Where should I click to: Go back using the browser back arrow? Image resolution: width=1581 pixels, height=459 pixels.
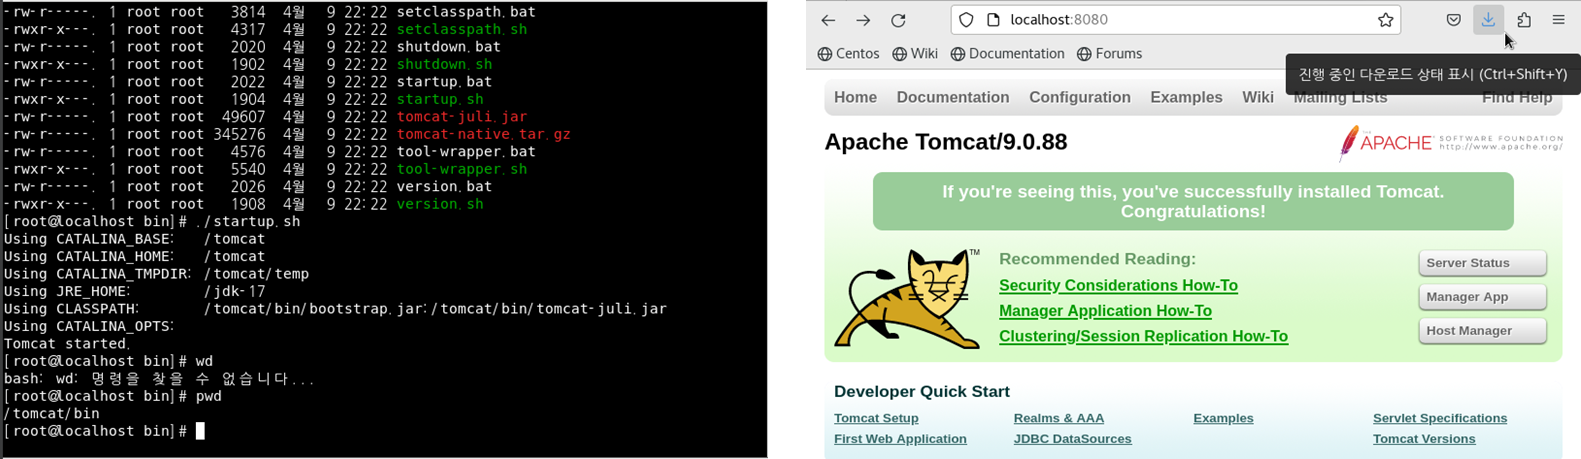click(x=828, y=20)
